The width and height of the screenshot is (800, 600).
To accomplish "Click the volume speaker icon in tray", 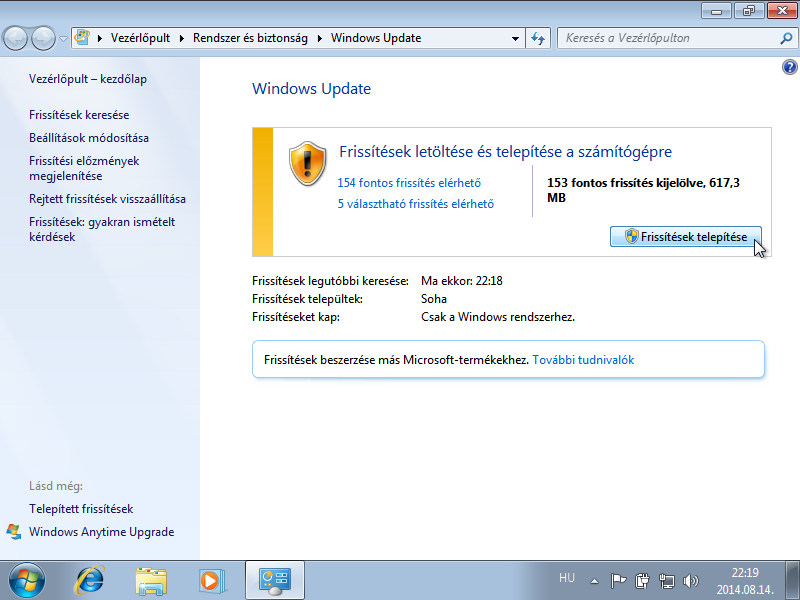I will pyautogui.click(x=690, y=581).
